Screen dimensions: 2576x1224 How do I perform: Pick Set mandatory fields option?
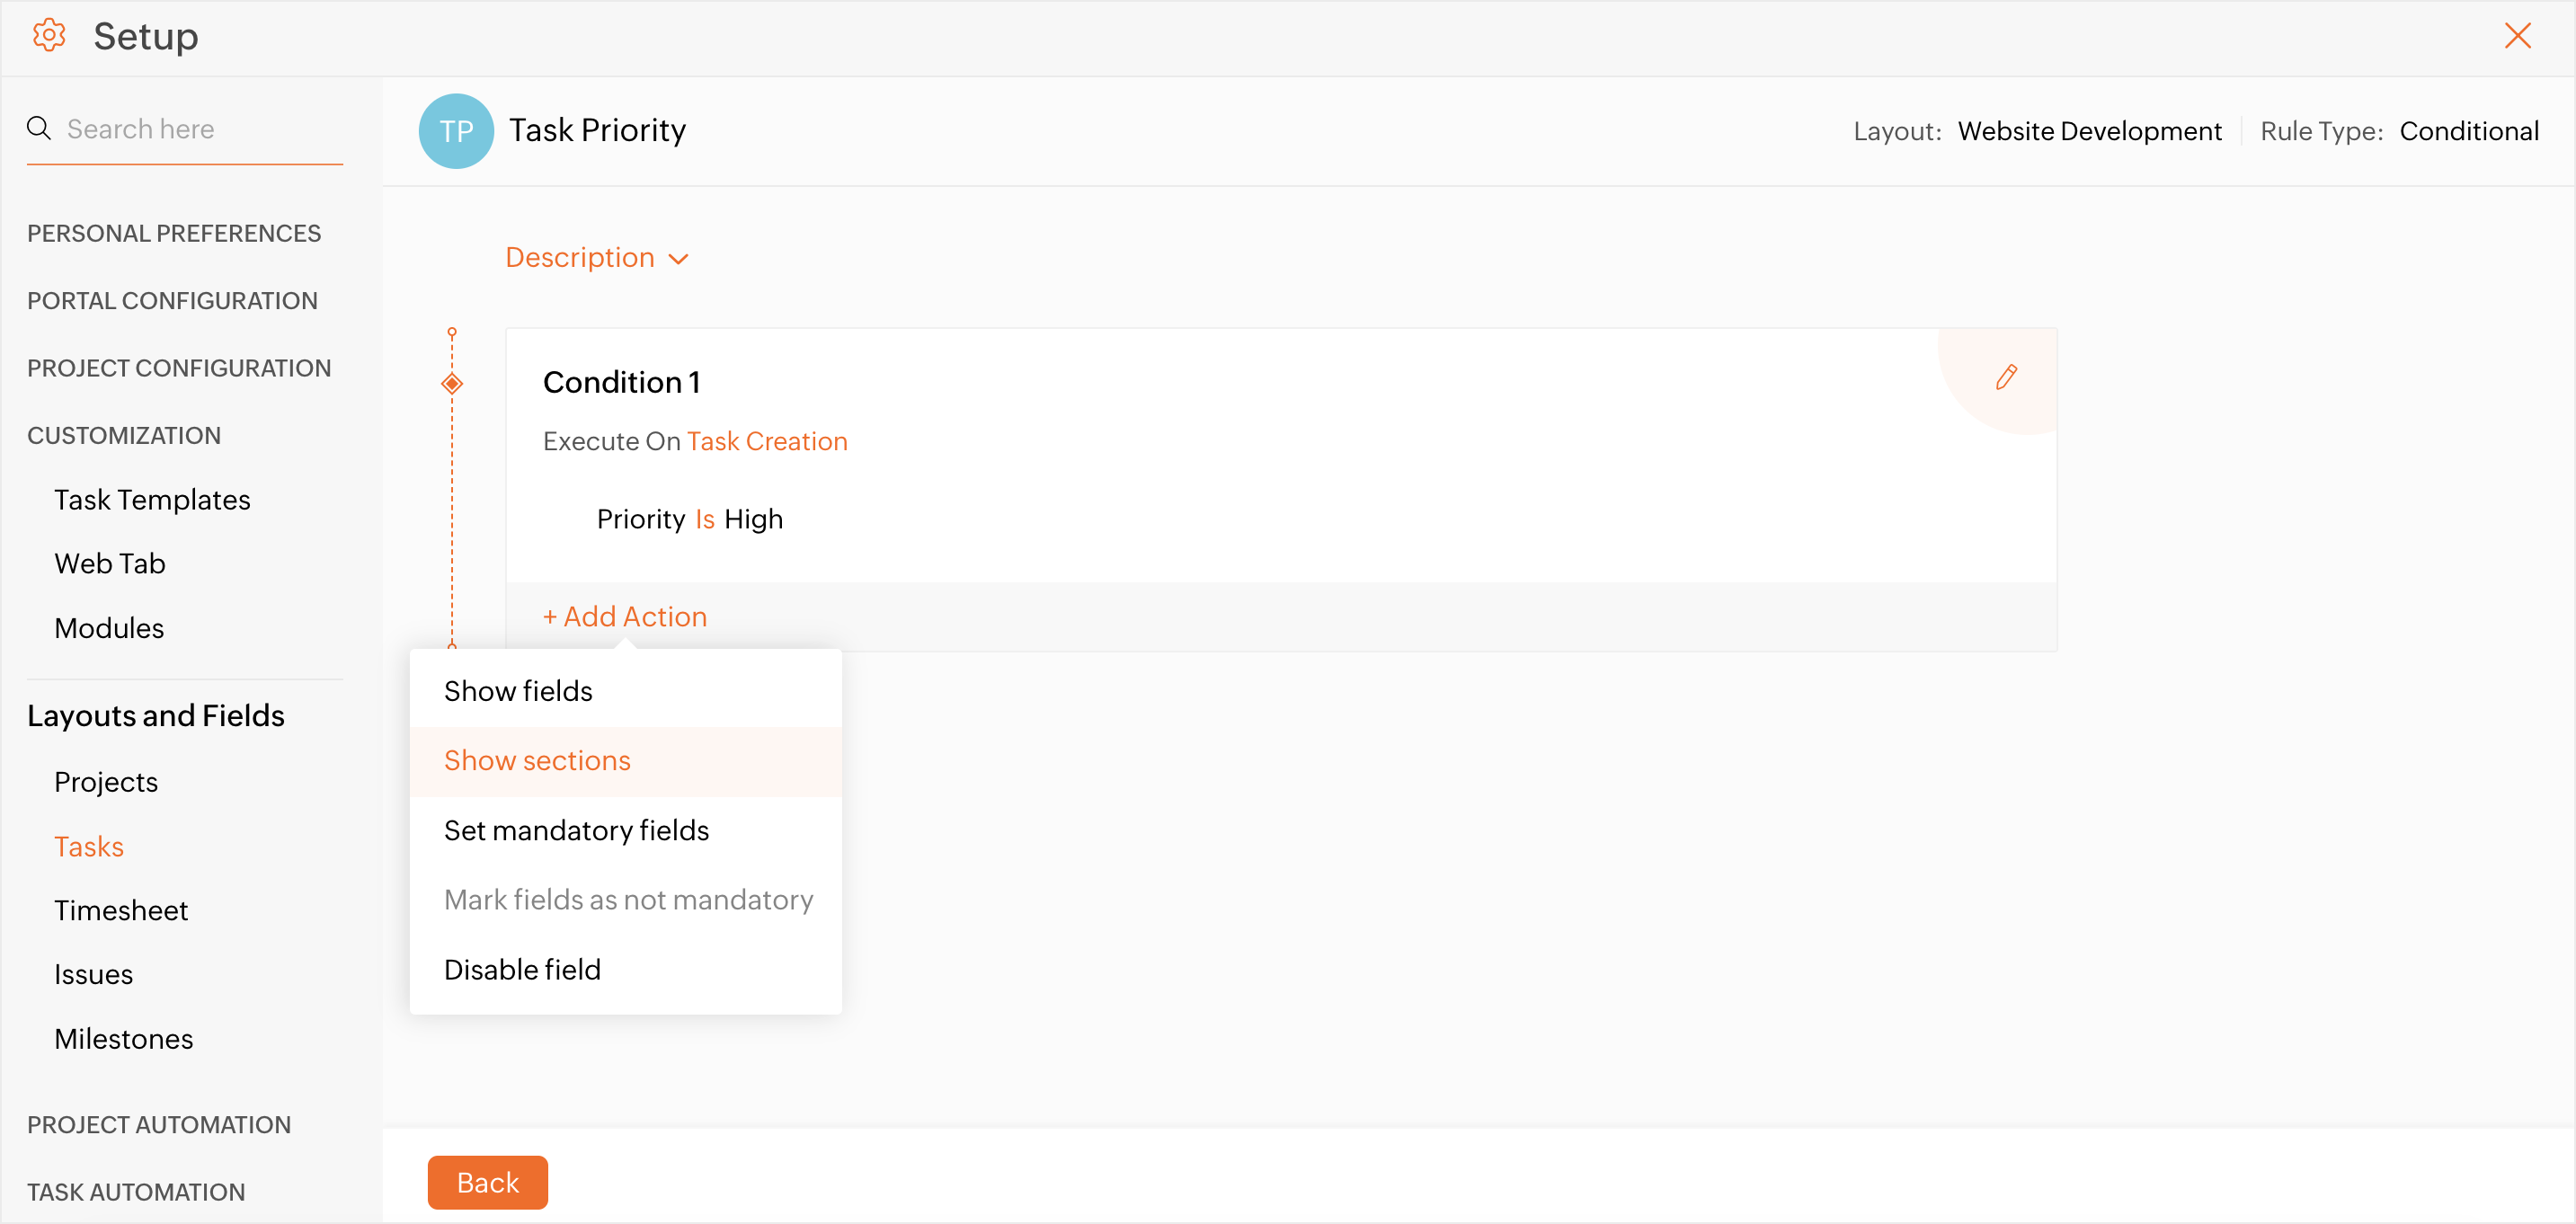tap(576, 830)
